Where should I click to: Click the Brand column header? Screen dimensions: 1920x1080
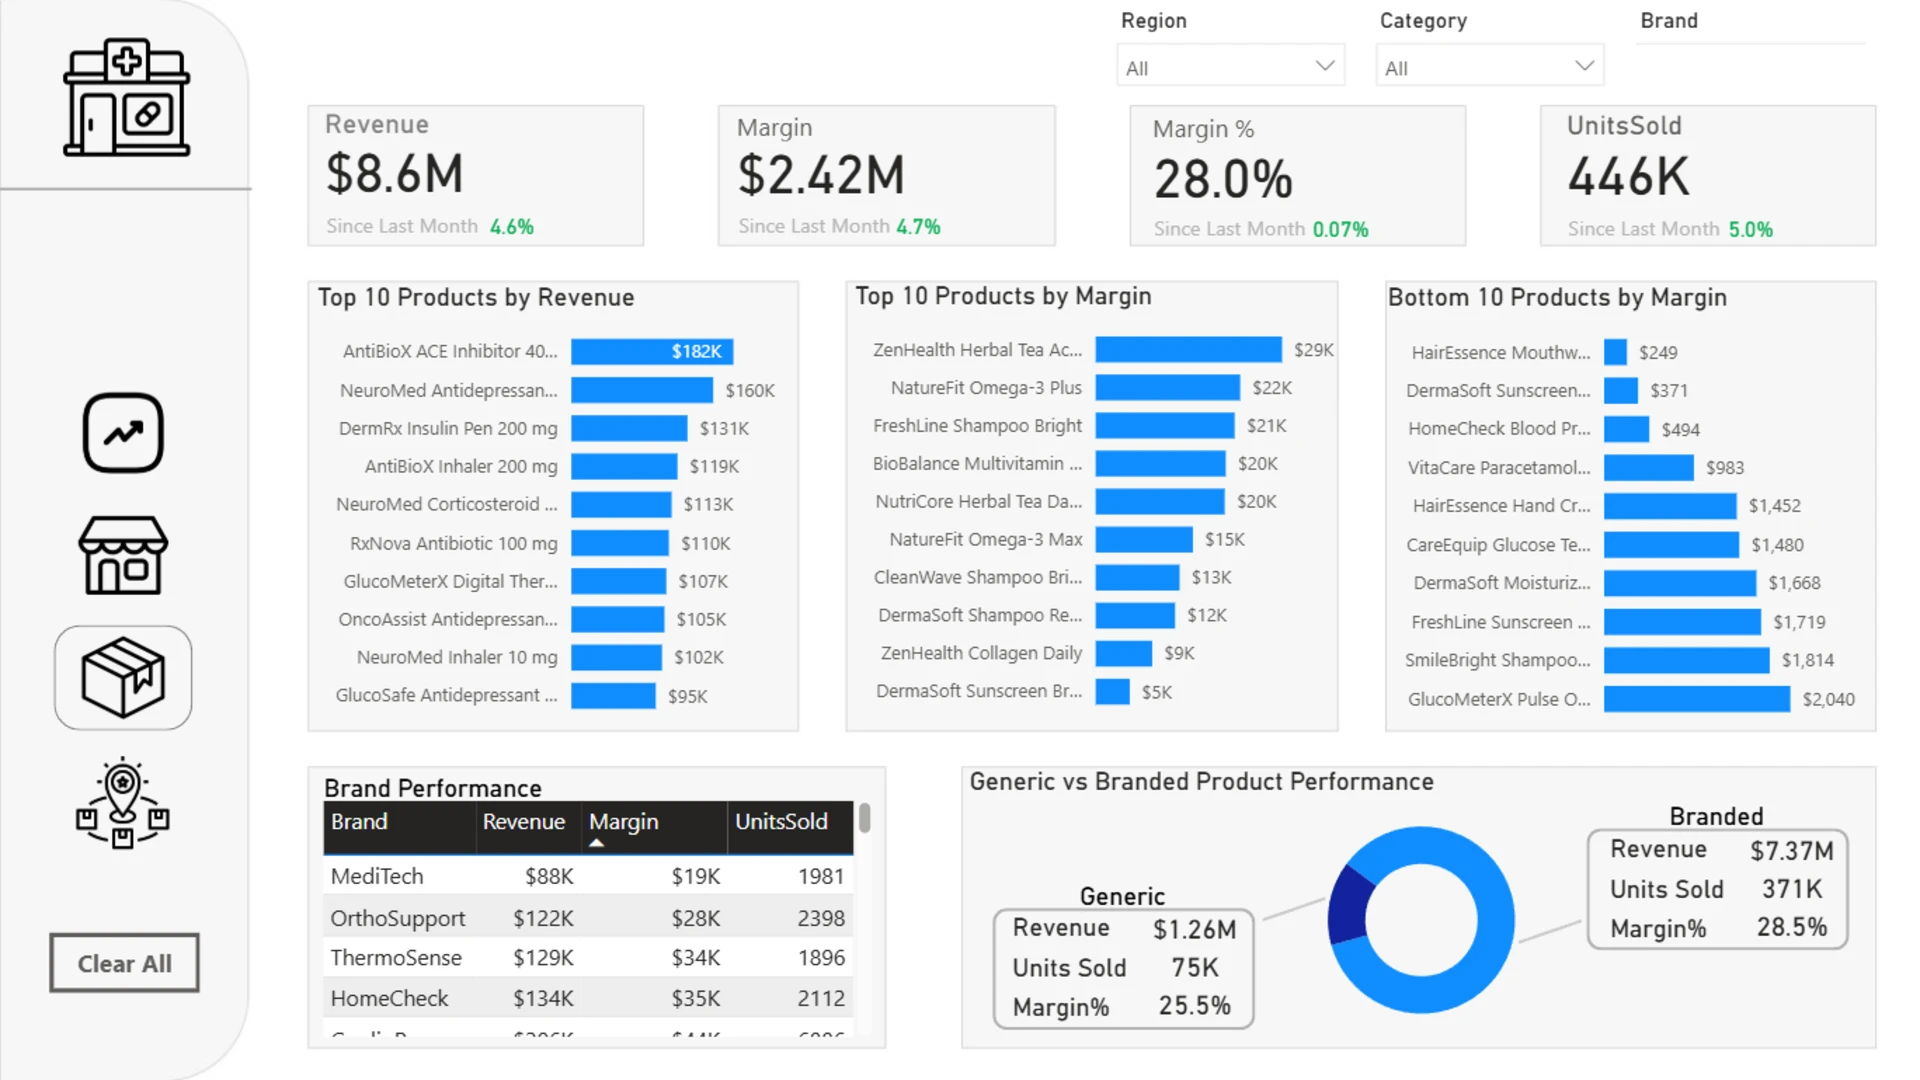(x=359, y=822)
